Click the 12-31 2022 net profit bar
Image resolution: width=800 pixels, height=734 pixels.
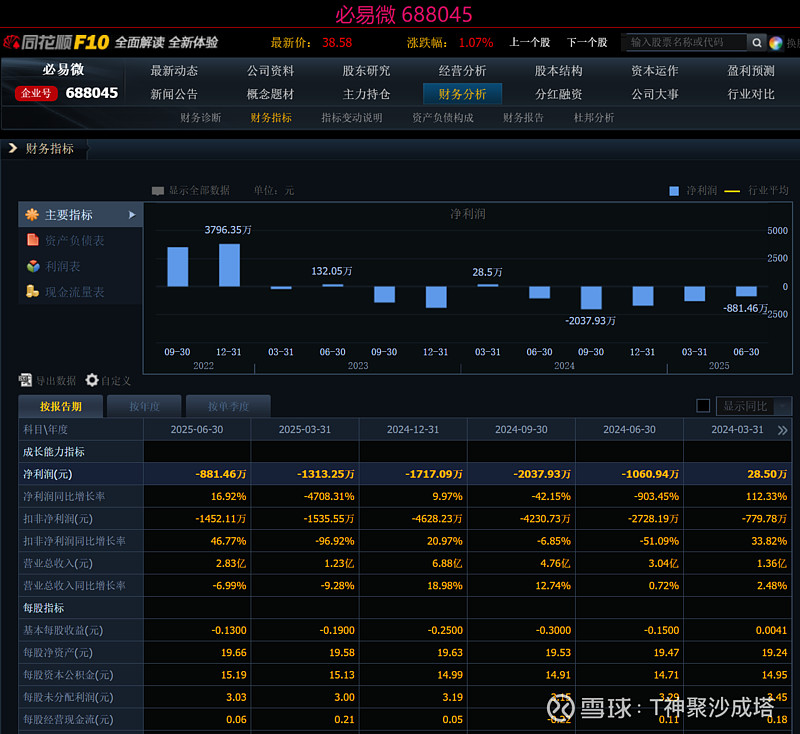click(x=229, y=265)
